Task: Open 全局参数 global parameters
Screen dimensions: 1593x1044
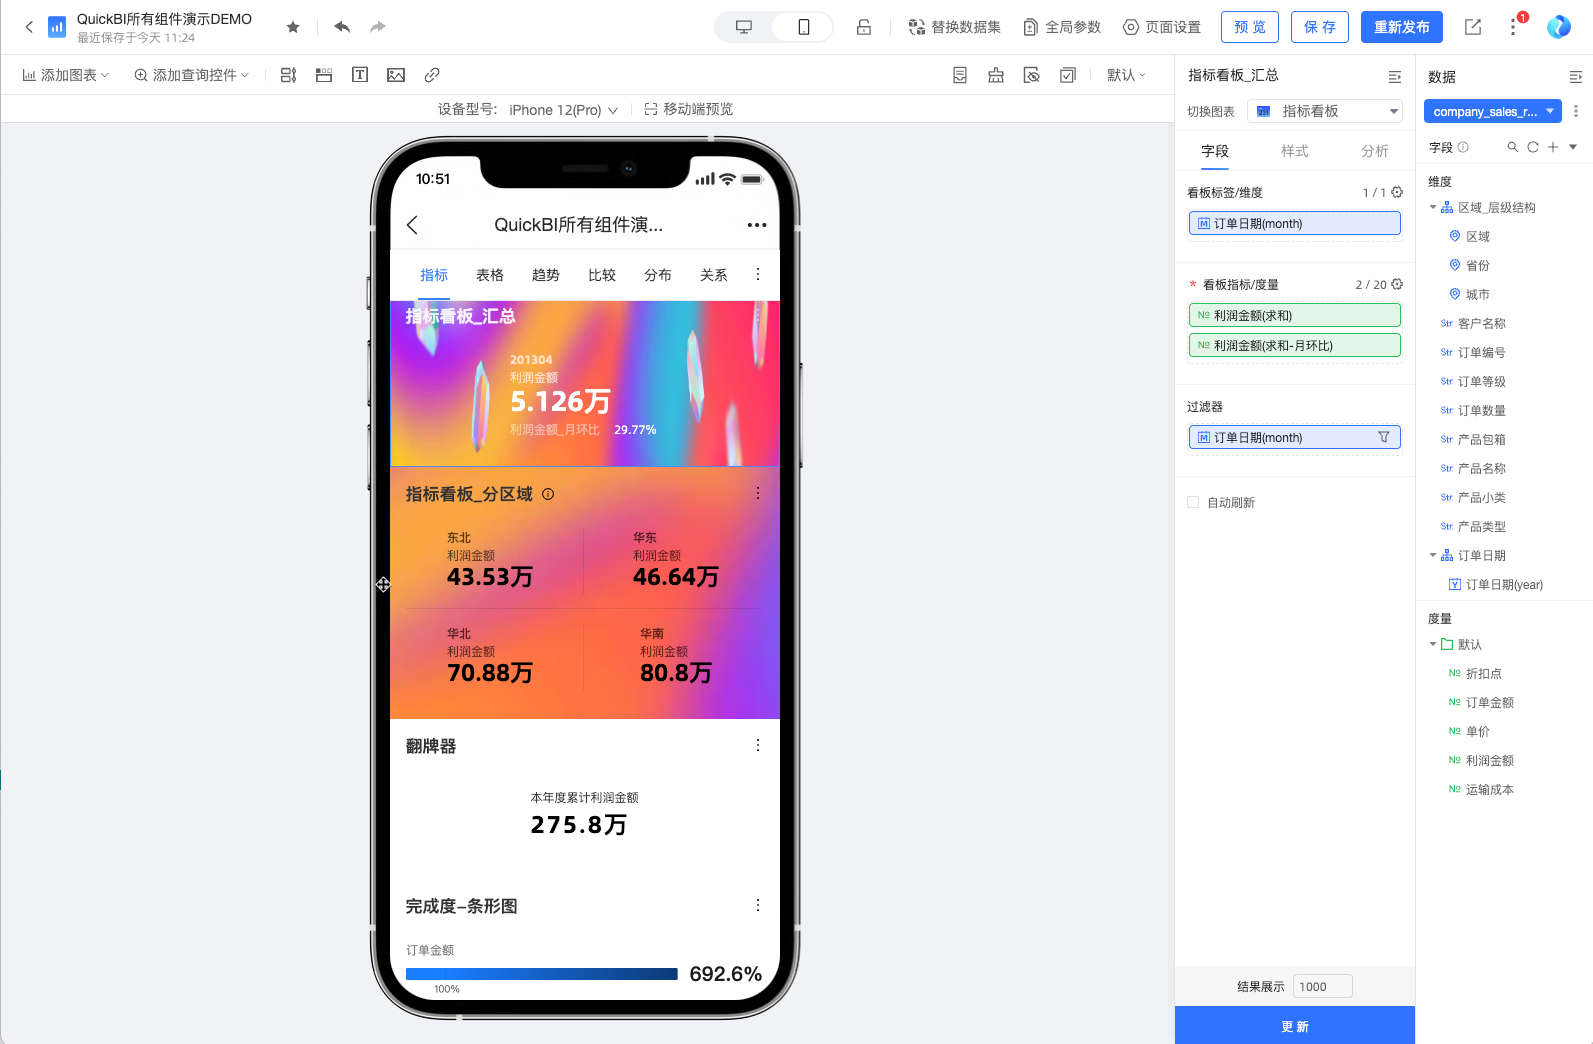Action: click(1062, 27)
